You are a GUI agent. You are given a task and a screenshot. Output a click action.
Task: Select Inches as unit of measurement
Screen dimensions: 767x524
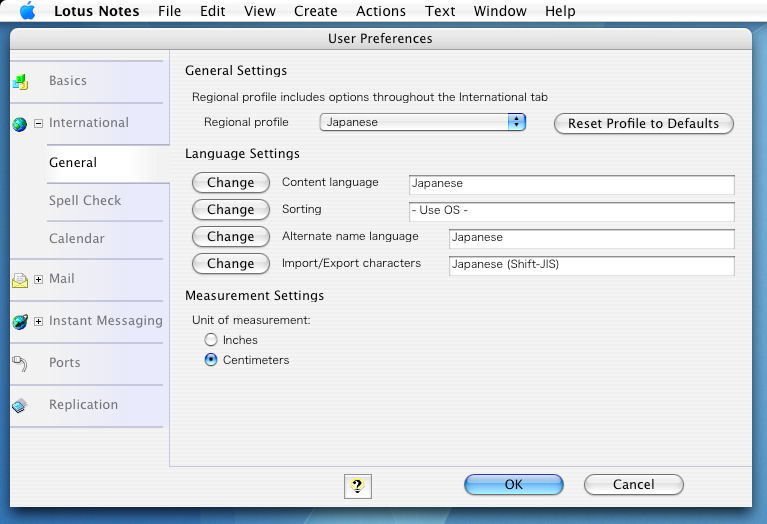[211, 339]
